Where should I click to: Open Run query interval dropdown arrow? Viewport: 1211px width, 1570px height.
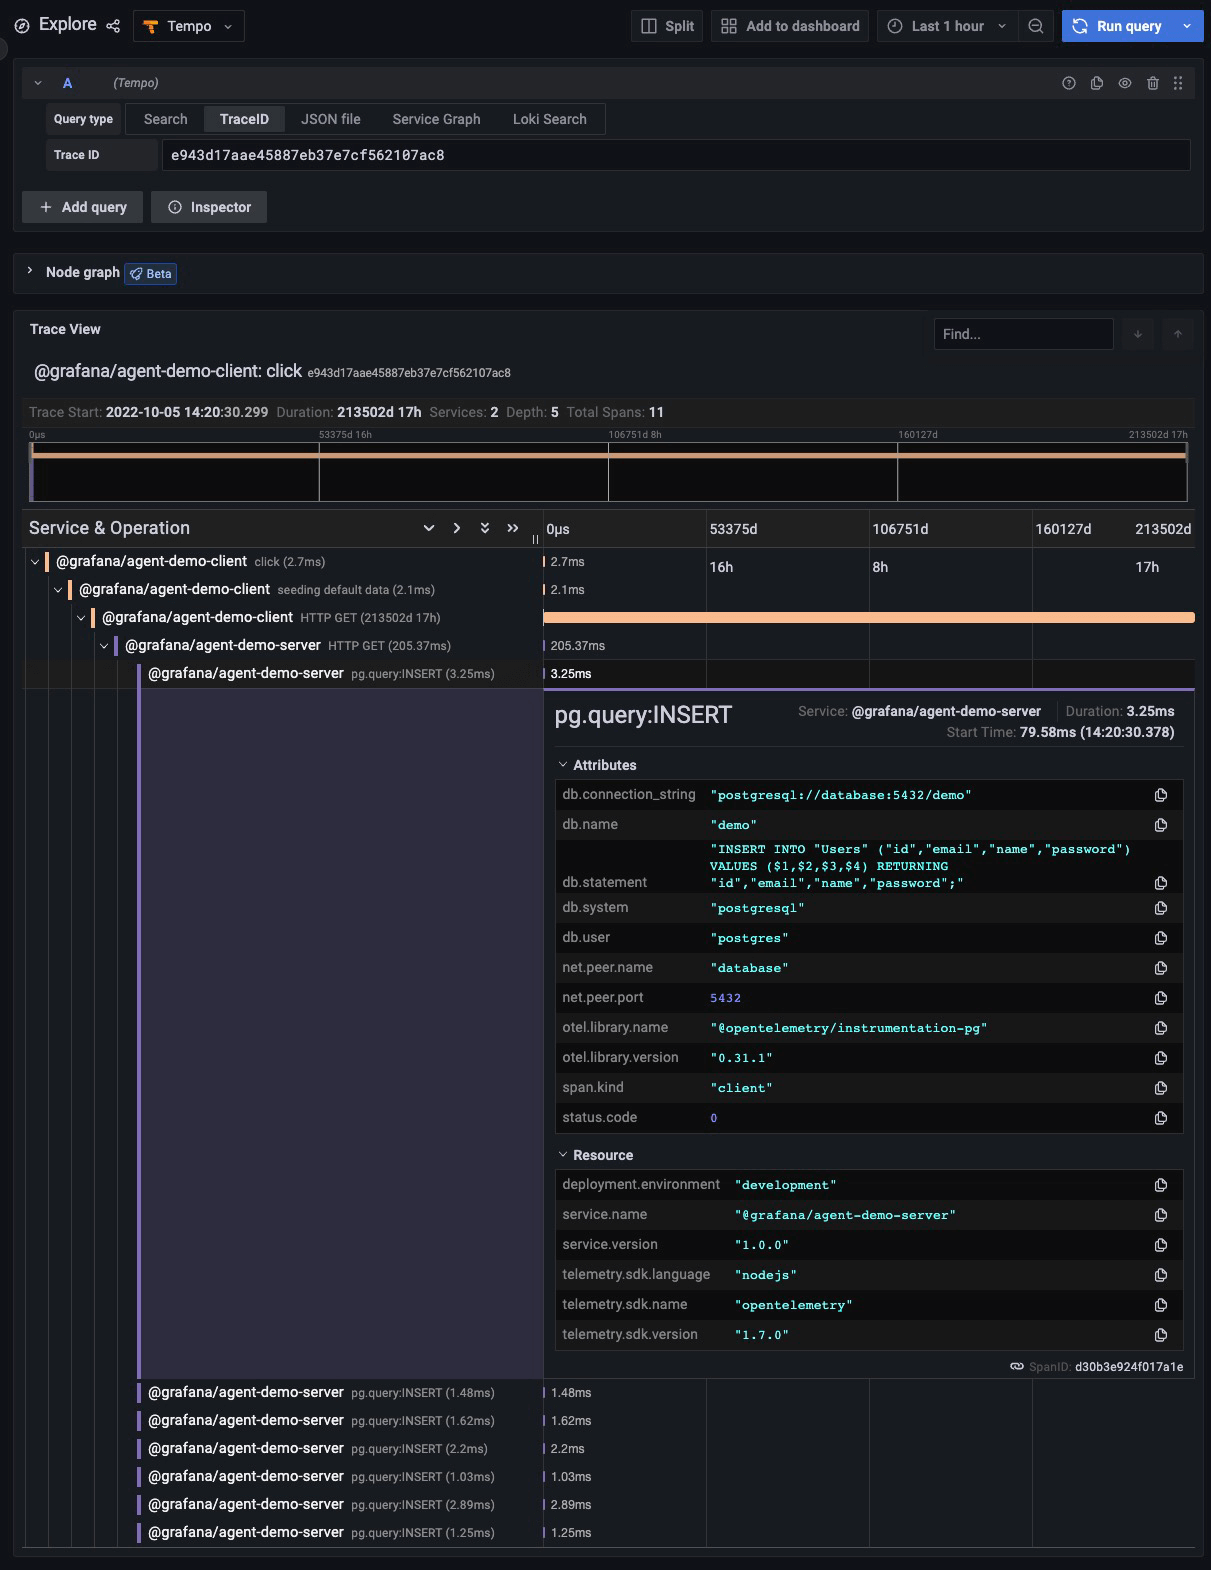1187,26
